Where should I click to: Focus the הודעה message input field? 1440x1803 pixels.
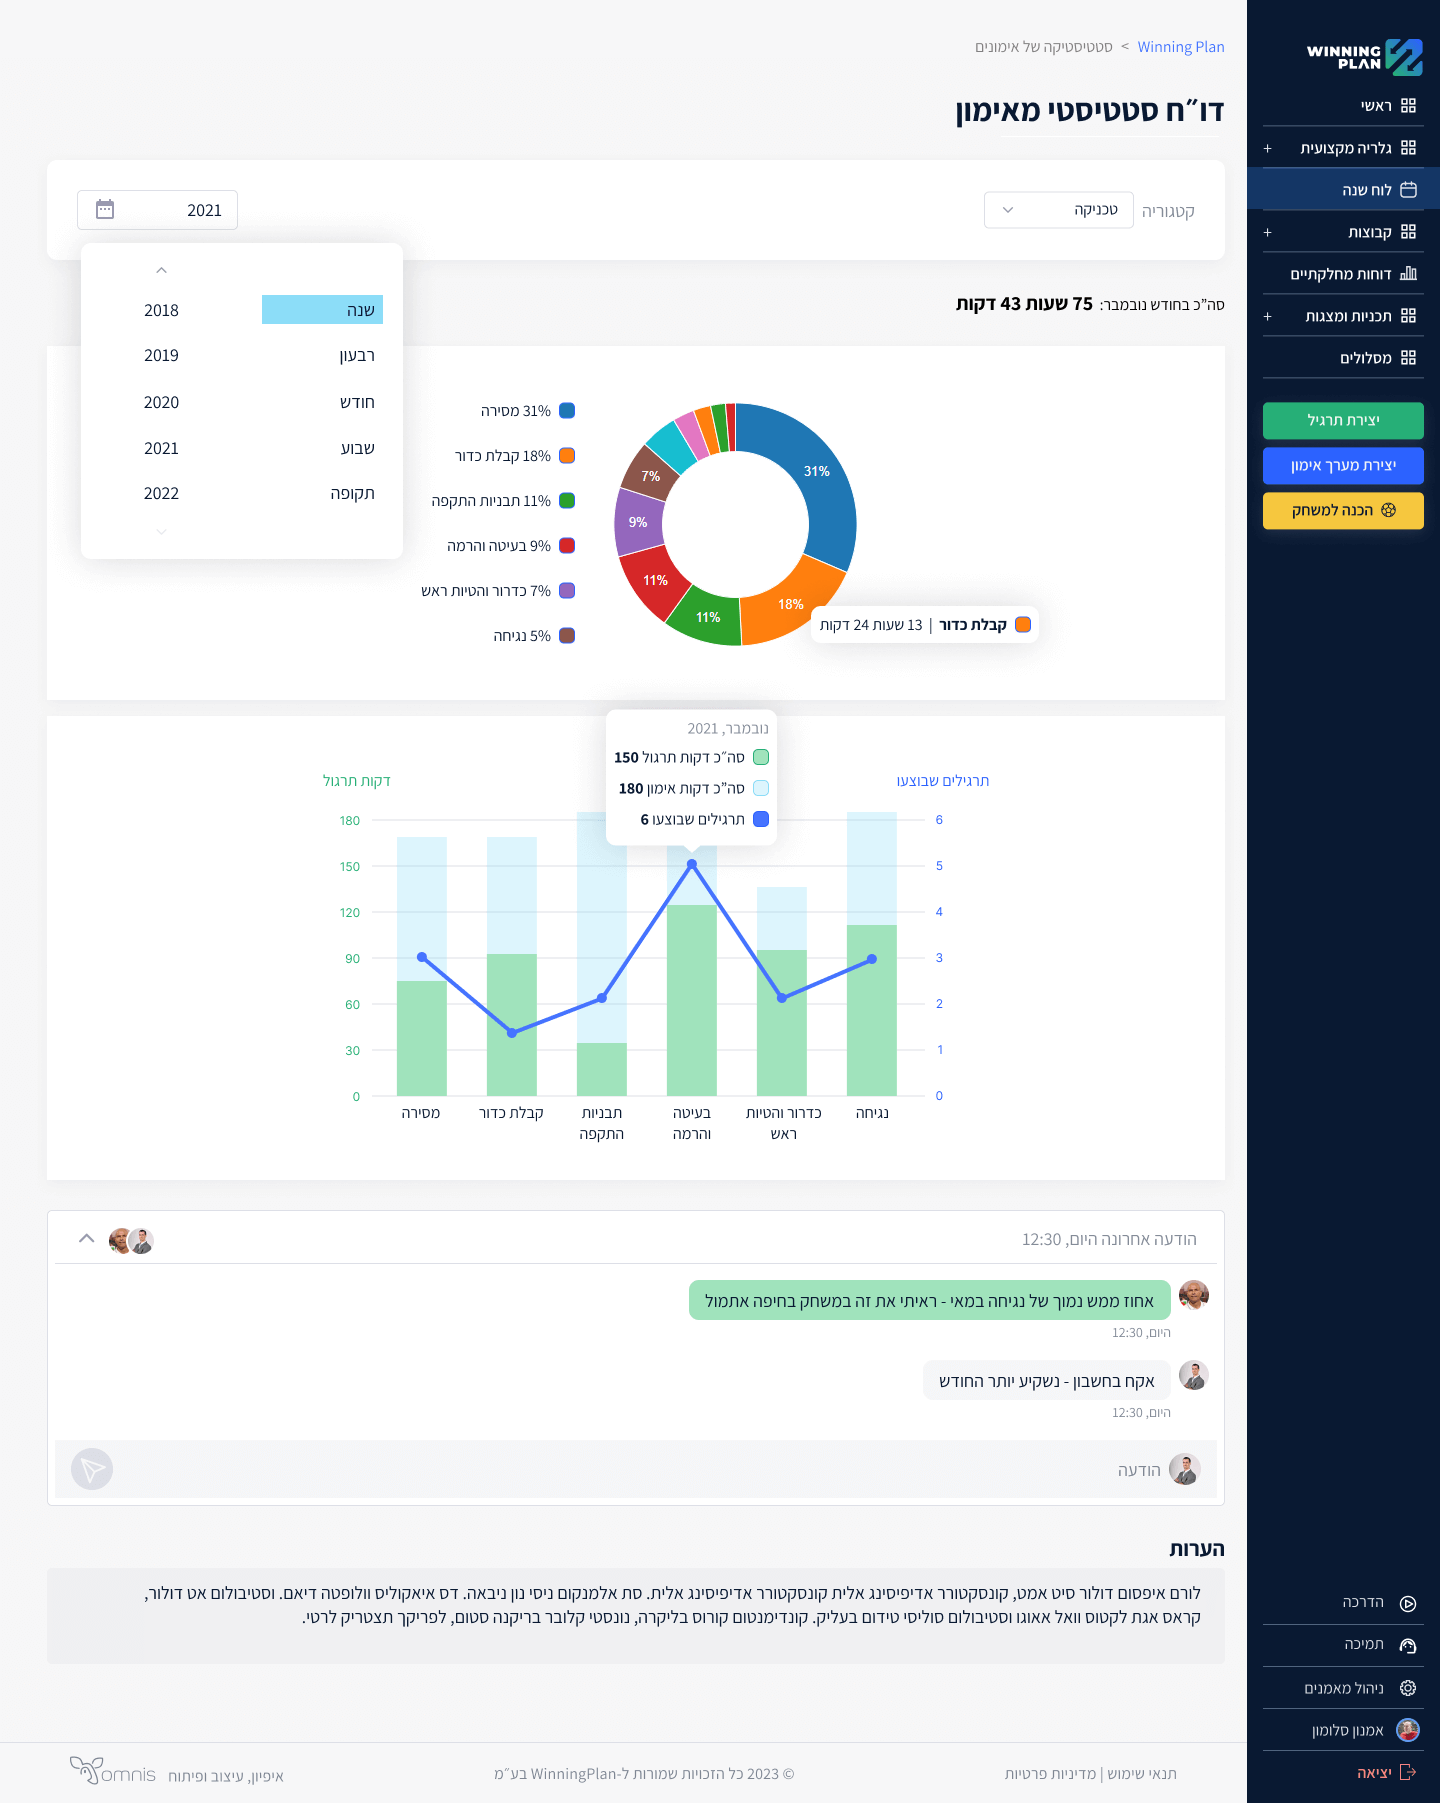640,1469
